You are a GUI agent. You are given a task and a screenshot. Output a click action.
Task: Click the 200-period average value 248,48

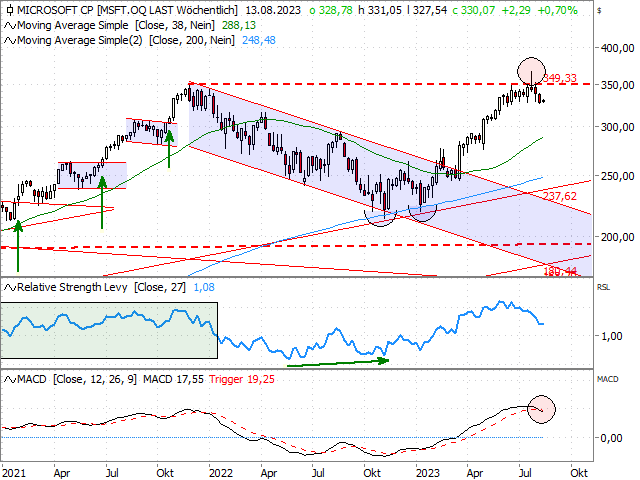coord(259,40)
